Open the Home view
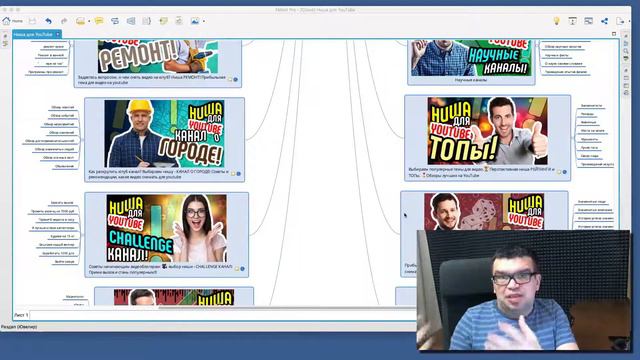The height and width of the screenshot is (360, 640). coord(12,21)
